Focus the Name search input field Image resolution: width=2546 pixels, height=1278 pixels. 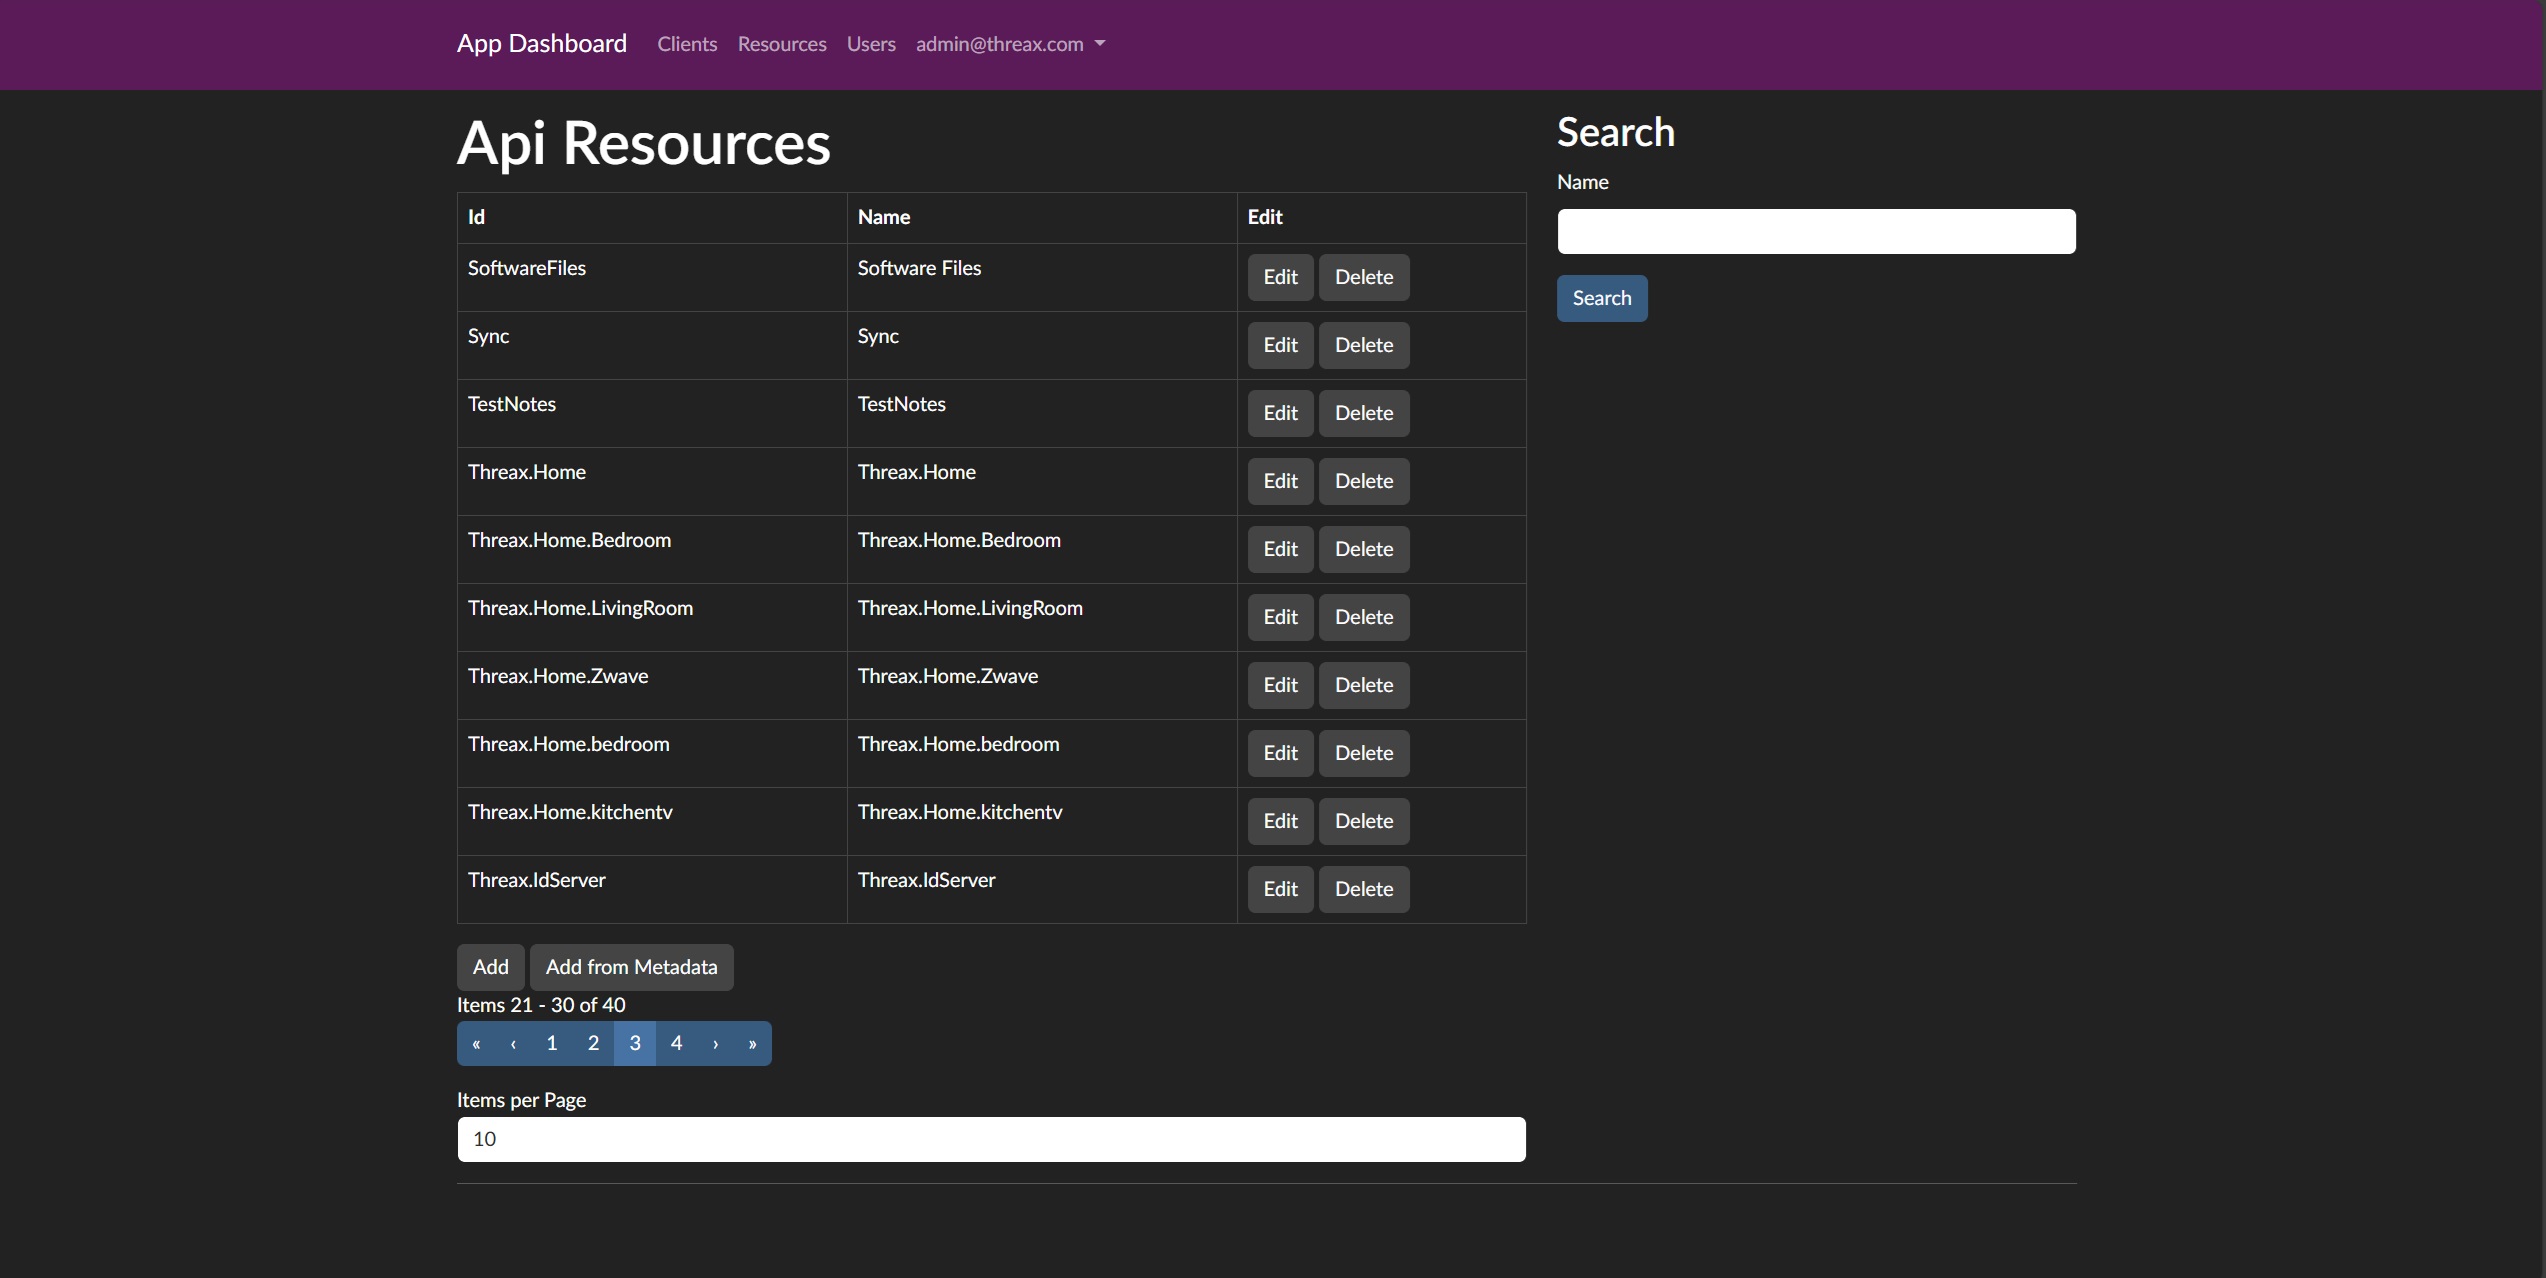(1816, 231)
